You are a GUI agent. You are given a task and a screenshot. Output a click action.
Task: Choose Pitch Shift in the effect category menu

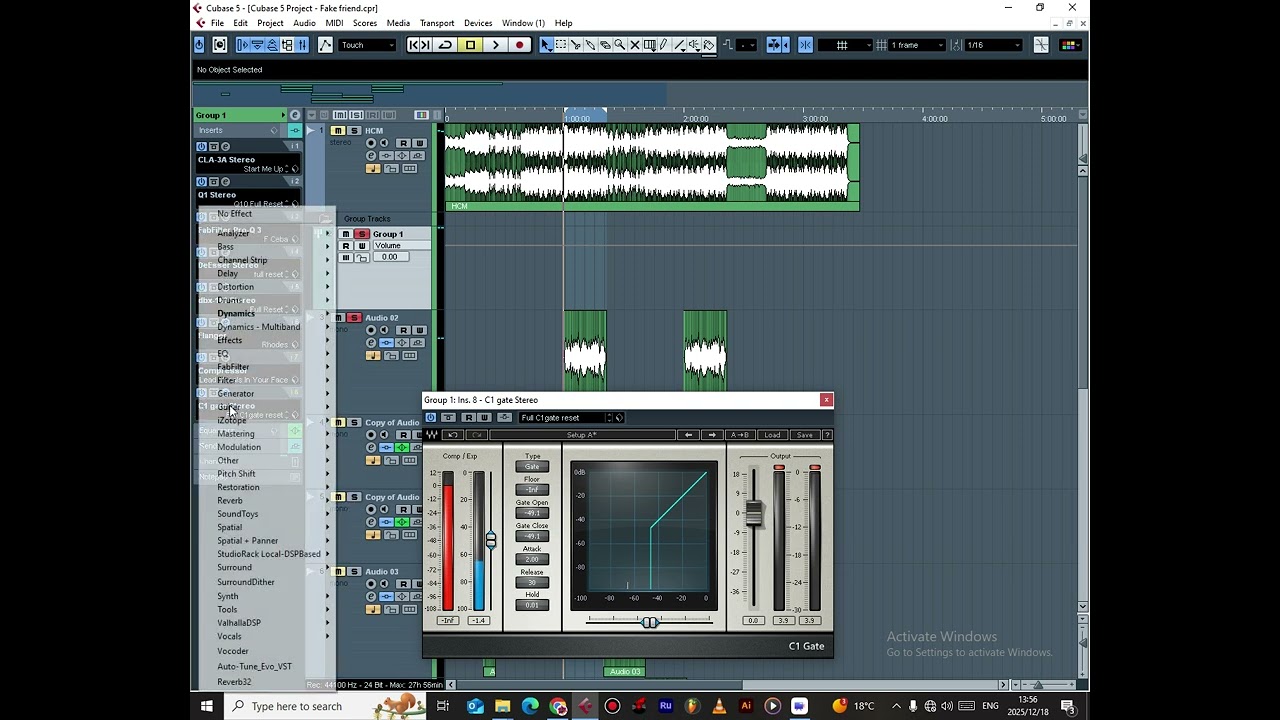(236, 474)
